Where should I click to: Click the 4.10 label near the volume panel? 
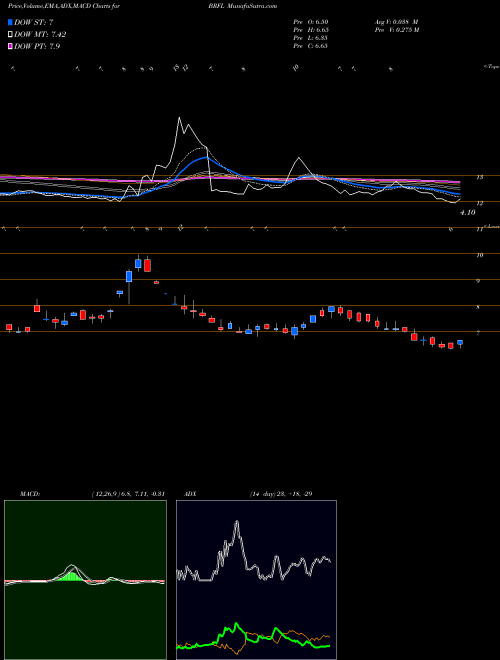[x=468, y=213]
